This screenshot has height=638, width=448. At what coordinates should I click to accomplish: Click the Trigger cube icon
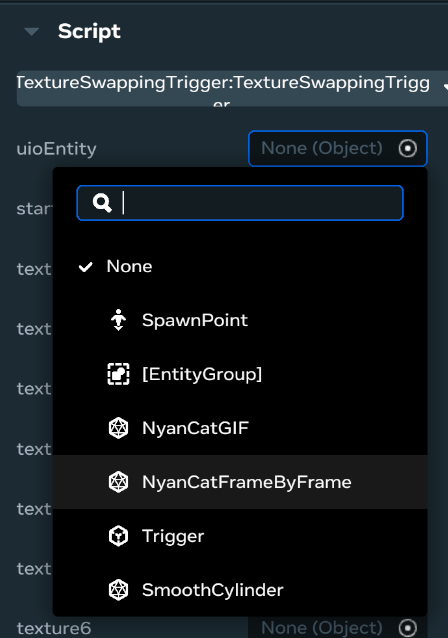(118, 536)
